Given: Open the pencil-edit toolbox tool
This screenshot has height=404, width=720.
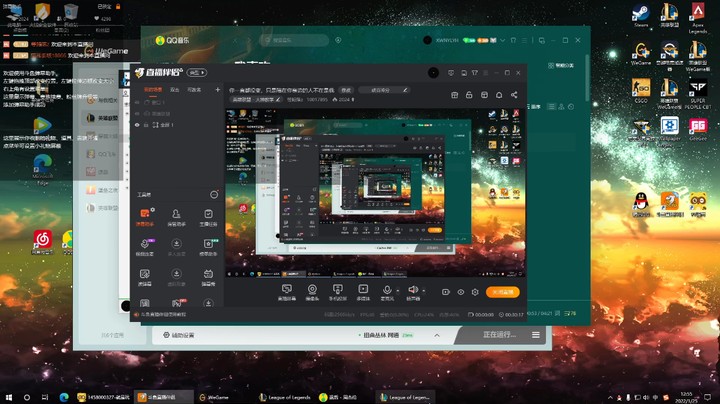Looking at the screenshot, I should pyautogui.click(x=145, y=277).
